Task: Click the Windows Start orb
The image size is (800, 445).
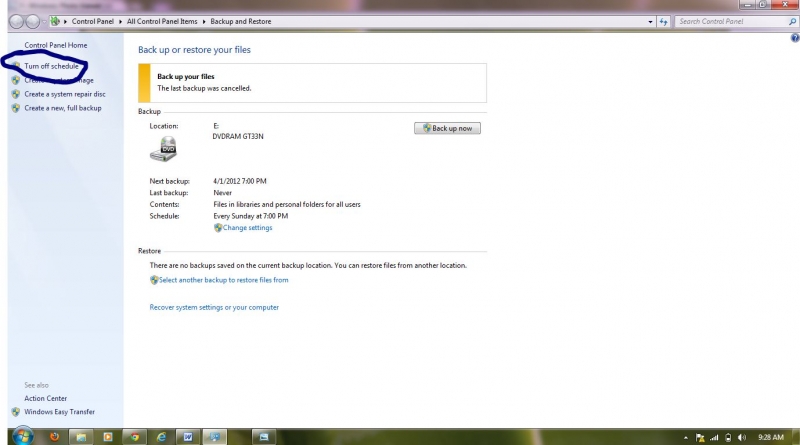Action: 22,436
